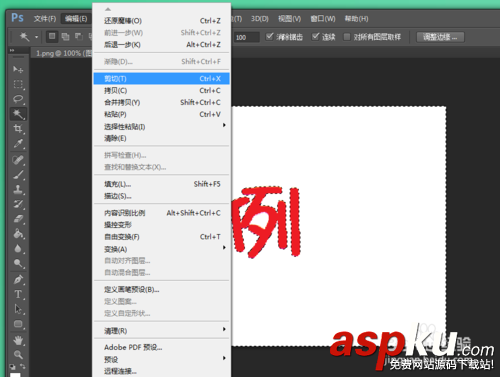The height and width of the screenshot is (377, 500).
Task: Open the 帮助(H) menu
Action: (356, 19)
